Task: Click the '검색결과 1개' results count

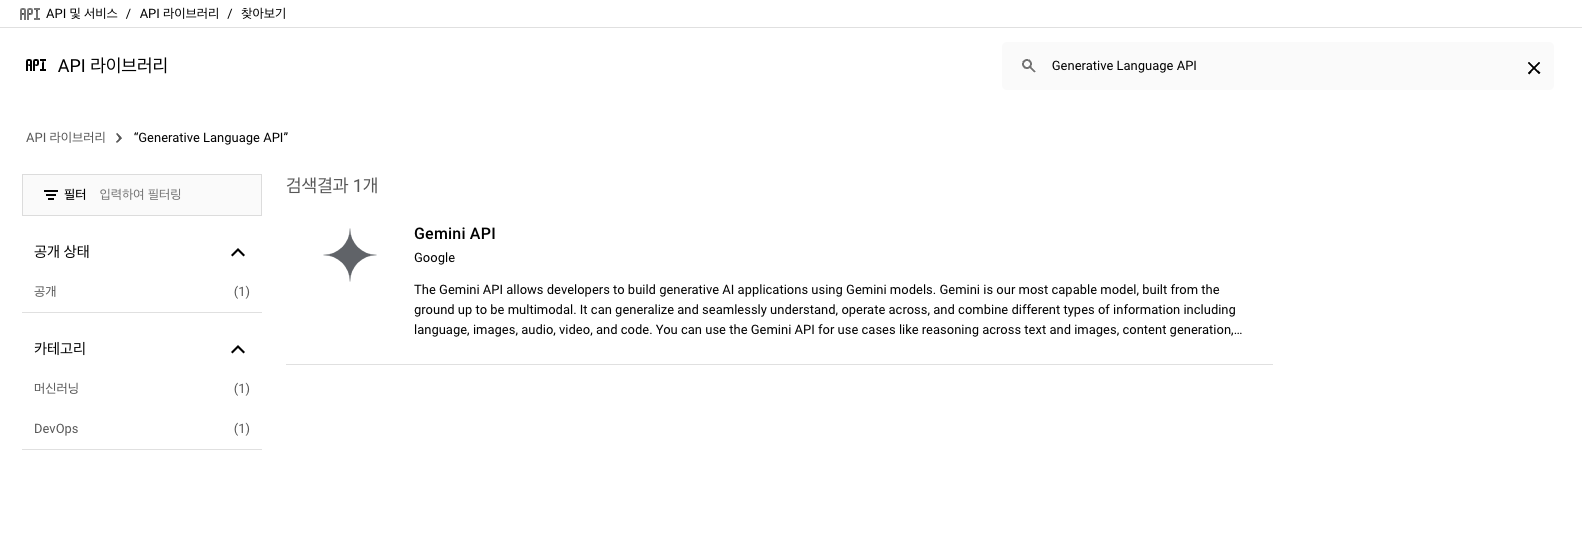Action: [332, 186]
